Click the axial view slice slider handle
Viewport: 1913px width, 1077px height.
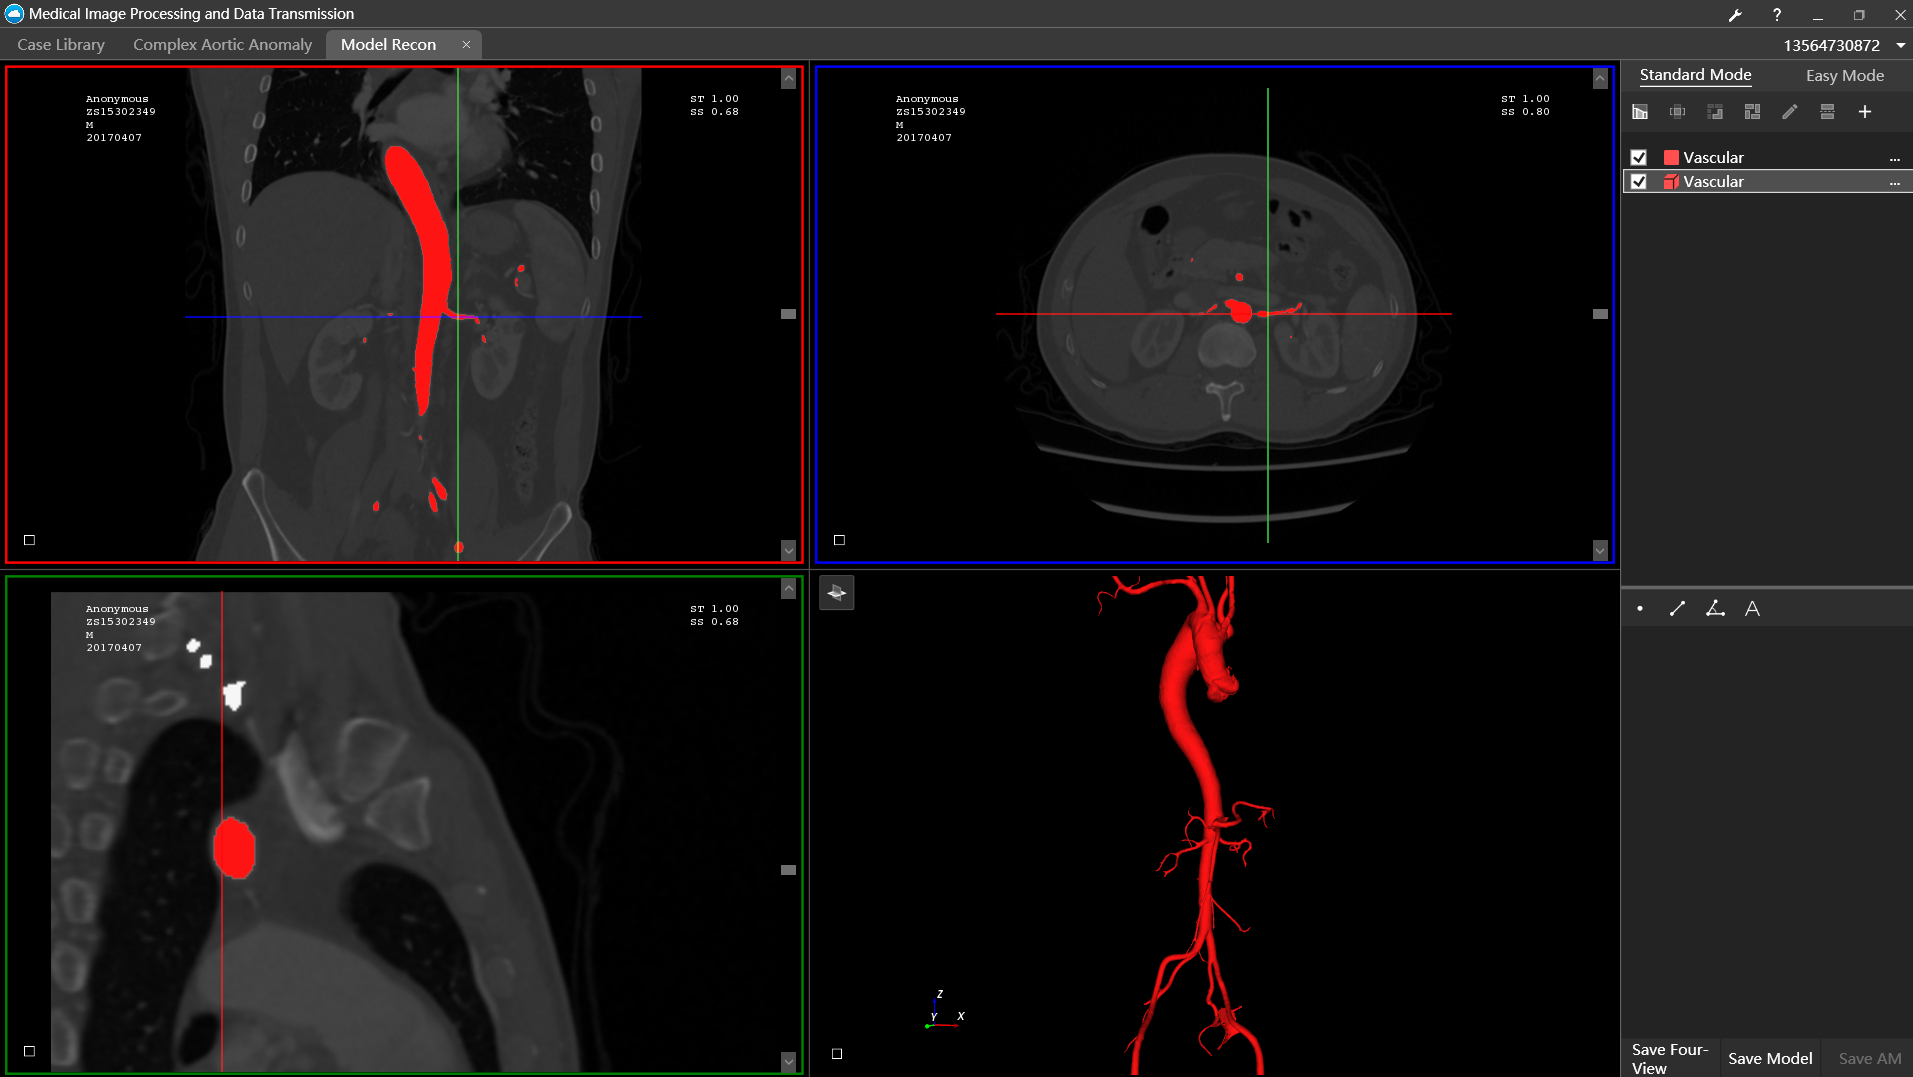pos(1600,314)
